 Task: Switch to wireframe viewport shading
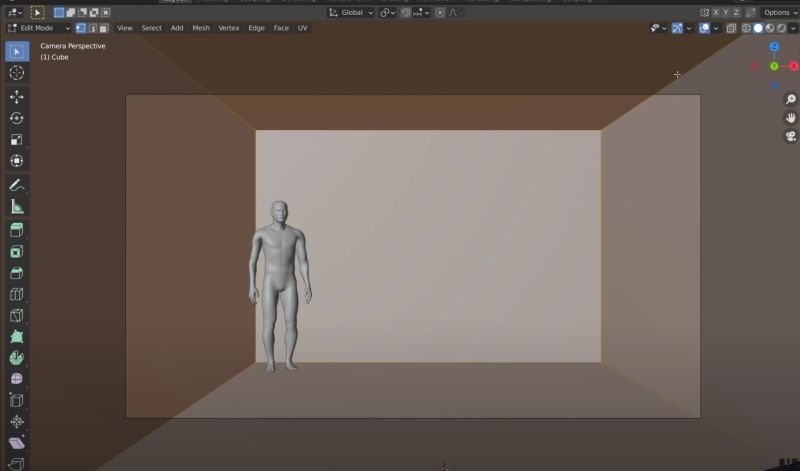pyautogui.click(x=746, y=28)
